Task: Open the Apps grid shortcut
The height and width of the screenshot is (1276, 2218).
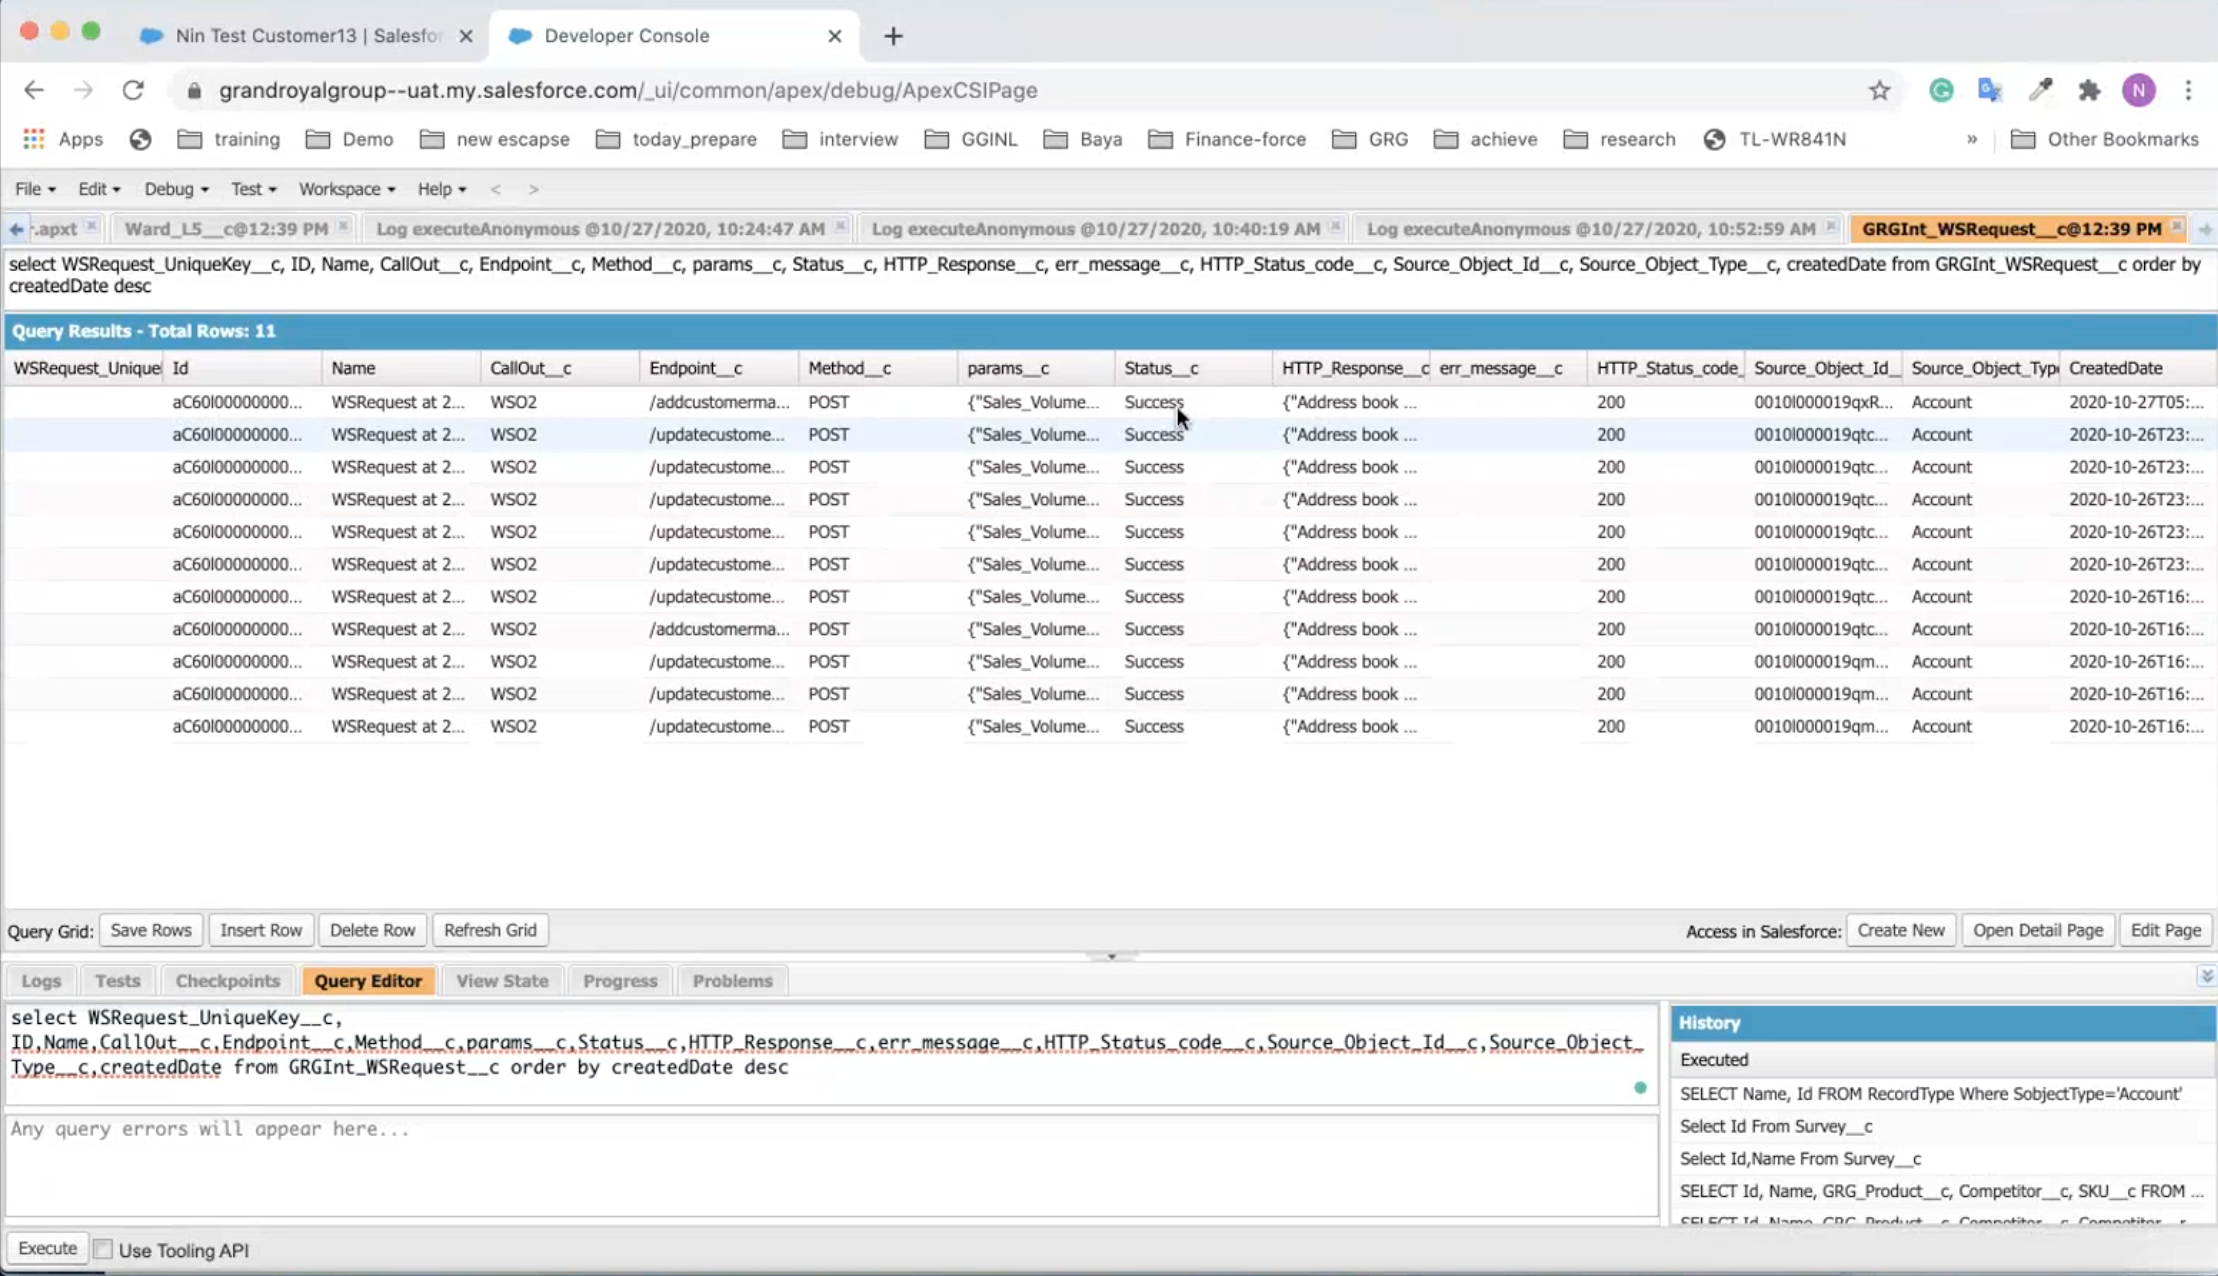Action: [34, 139]
